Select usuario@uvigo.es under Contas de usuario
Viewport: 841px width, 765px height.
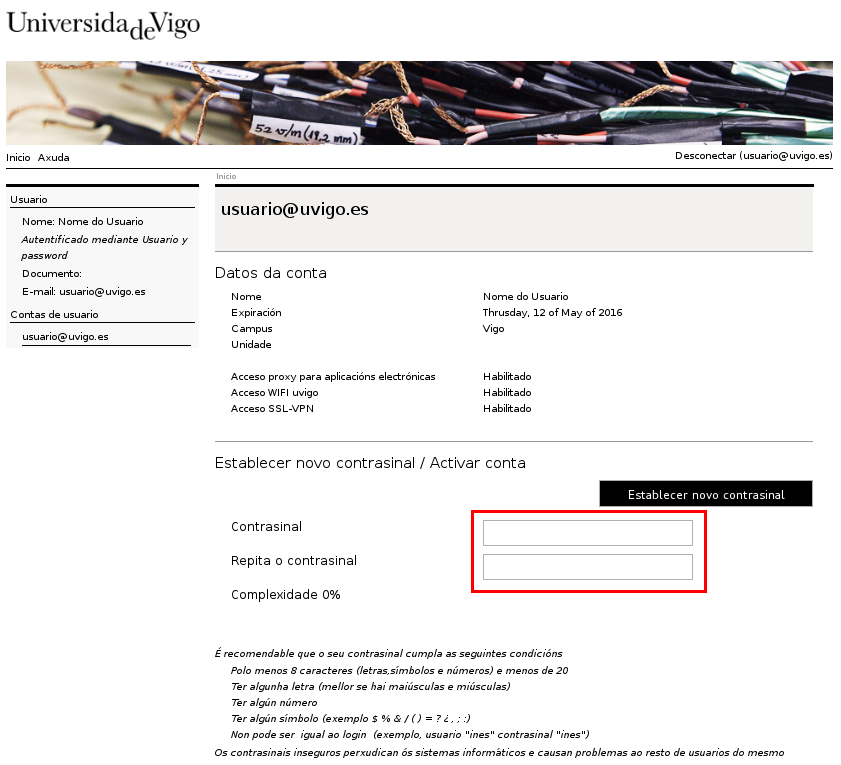[65, 337]
